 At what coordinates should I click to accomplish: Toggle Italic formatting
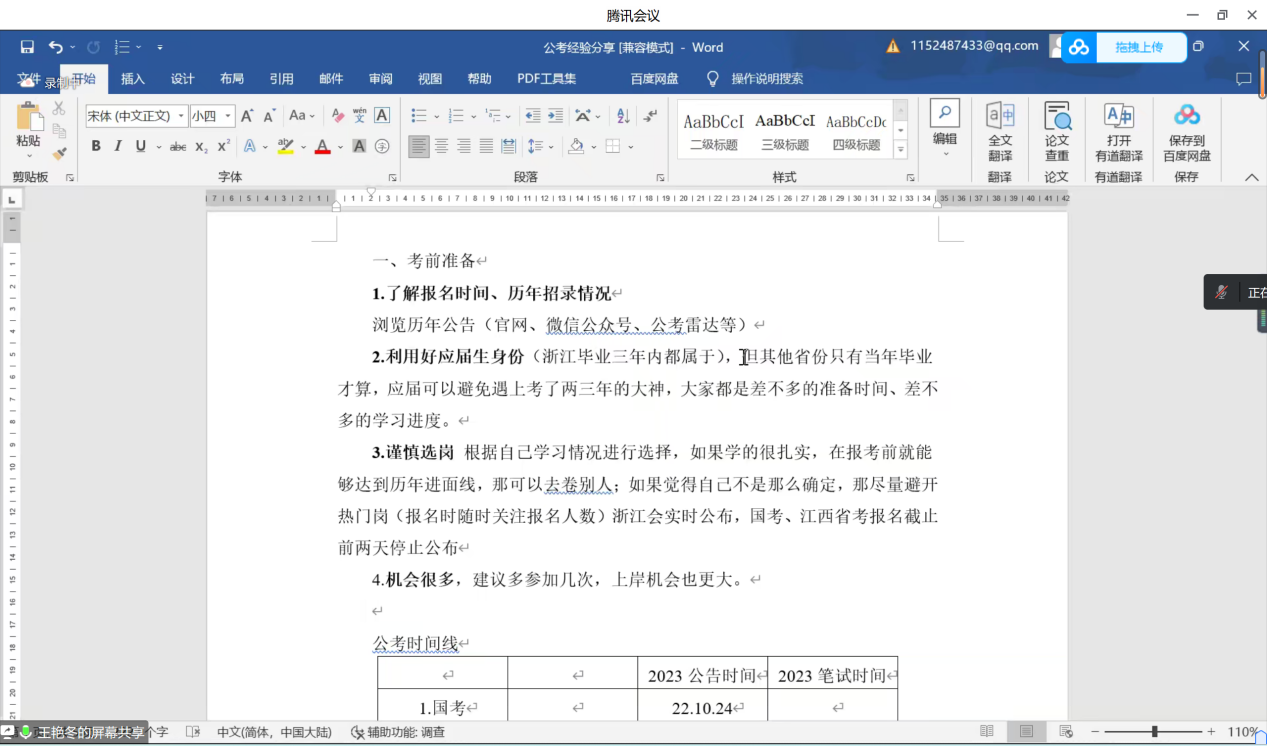[x=118, y=147]
